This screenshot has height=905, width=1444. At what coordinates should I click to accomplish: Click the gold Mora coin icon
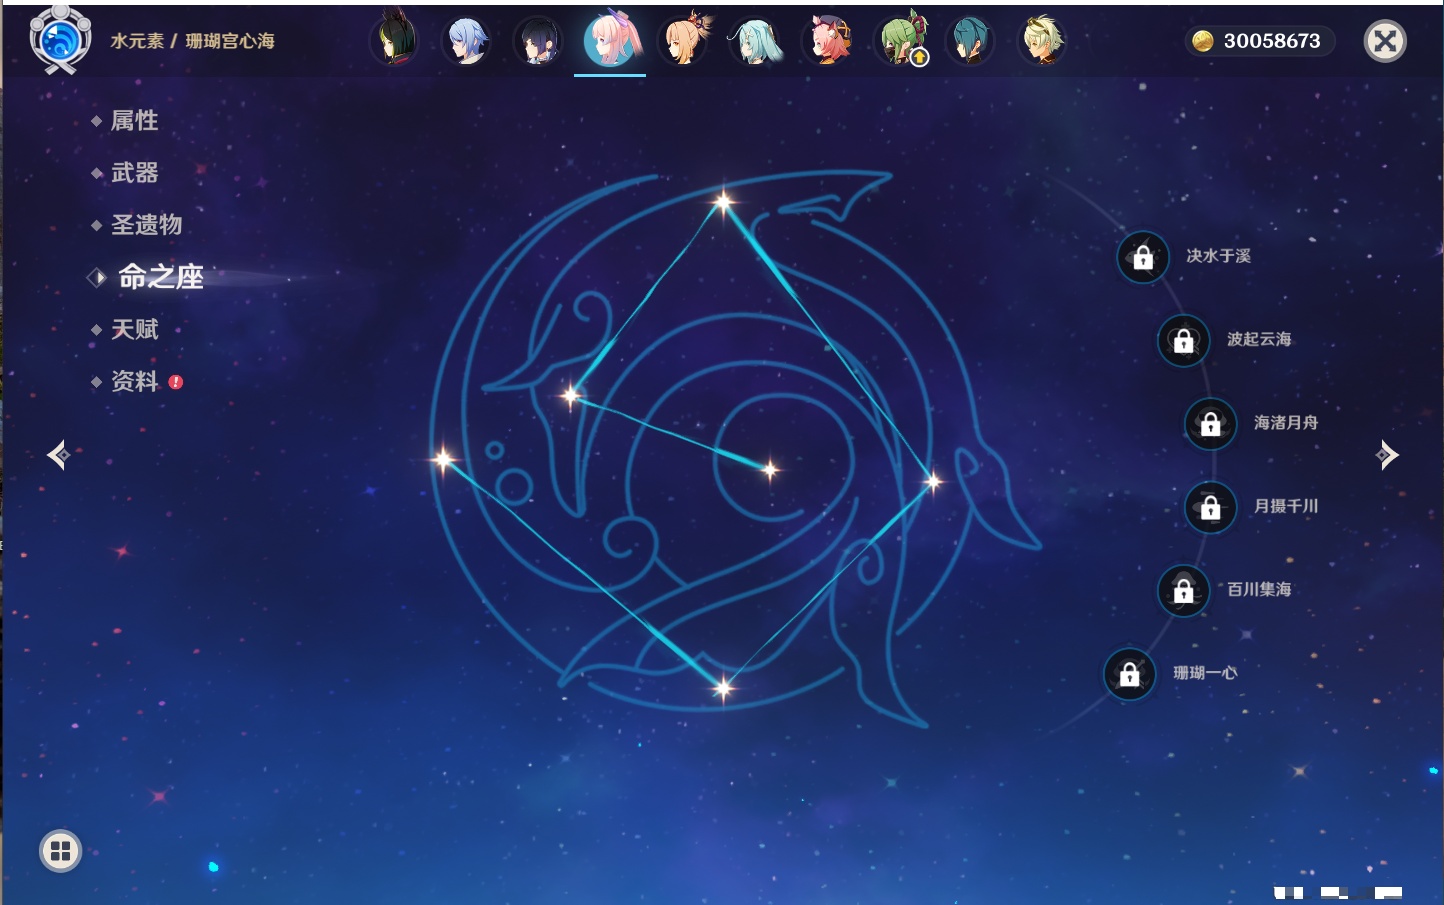(1203, 41)
